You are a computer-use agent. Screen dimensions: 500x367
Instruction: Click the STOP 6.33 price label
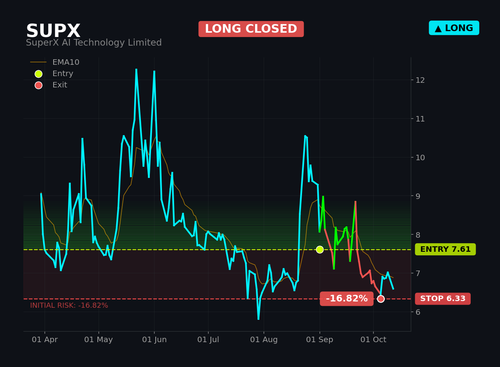pos(443,299)
